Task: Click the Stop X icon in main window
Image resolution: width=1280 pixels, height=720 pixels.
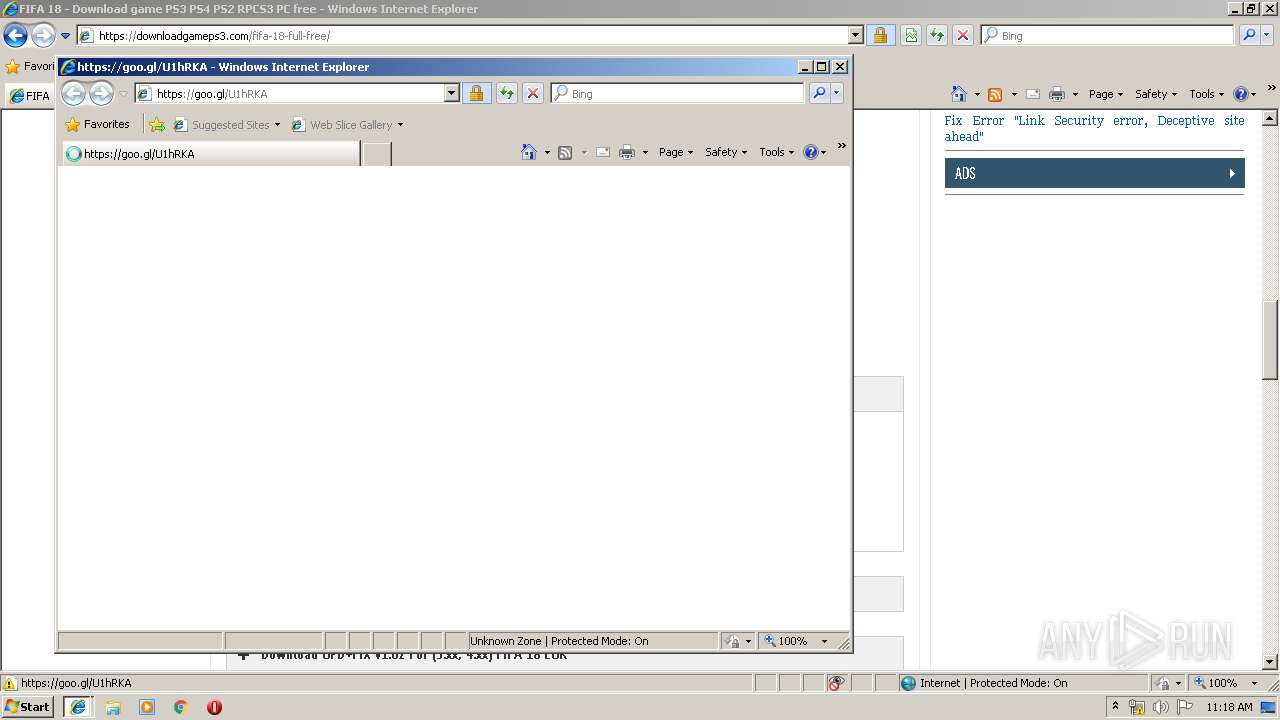Action: 963,35
